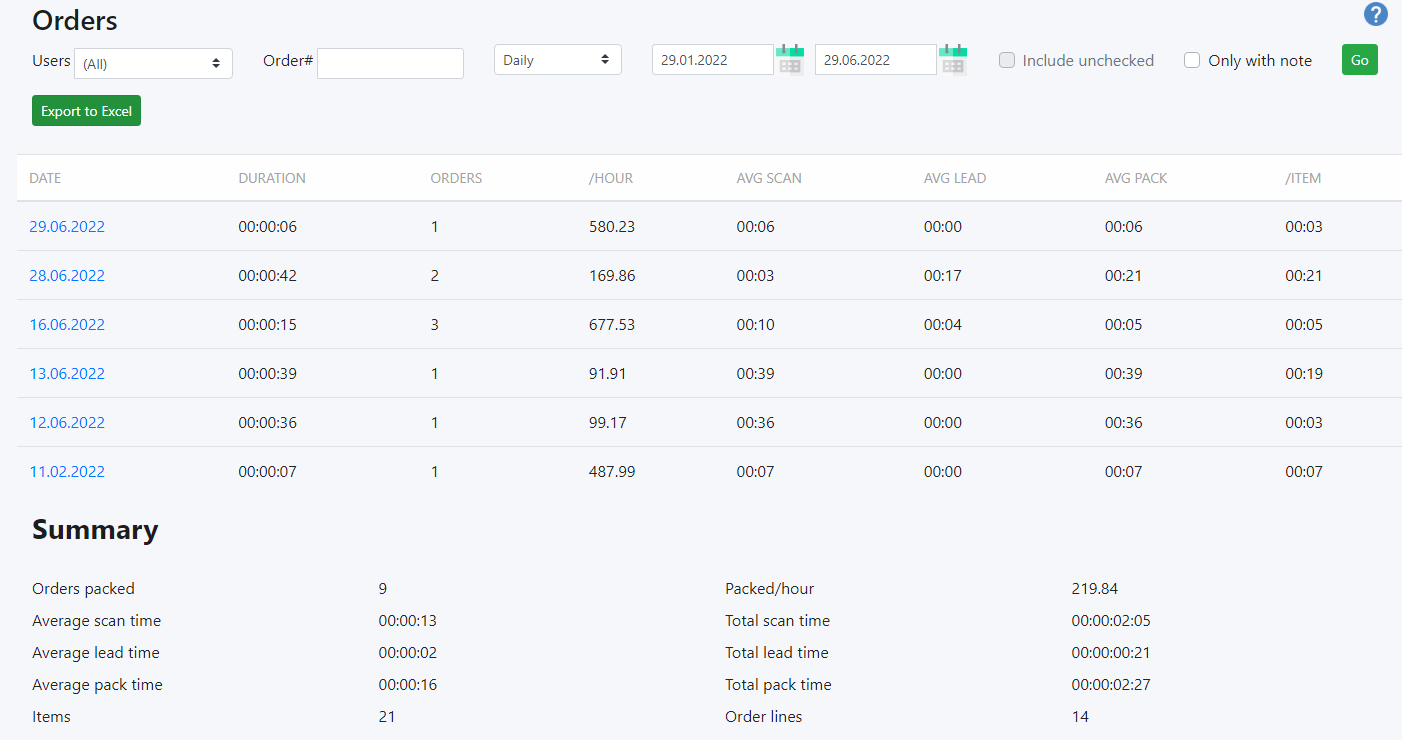Viewport: 1402px width, 740px height.
Task: Click the green Go button
Action: (x=1359, y=59)
